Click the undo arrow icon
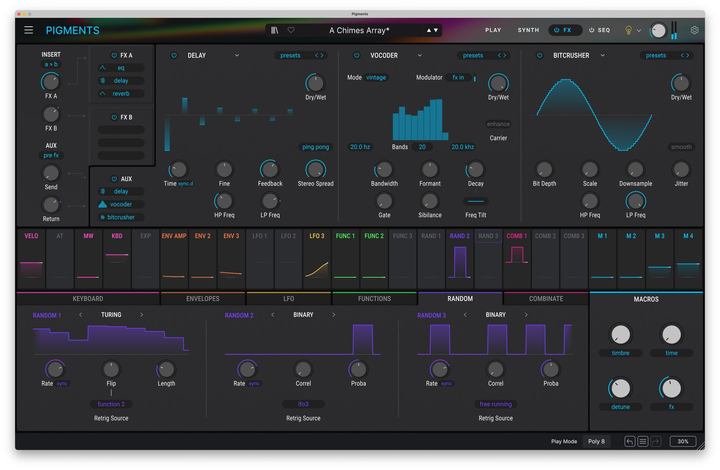 click(x=630, y=441)
